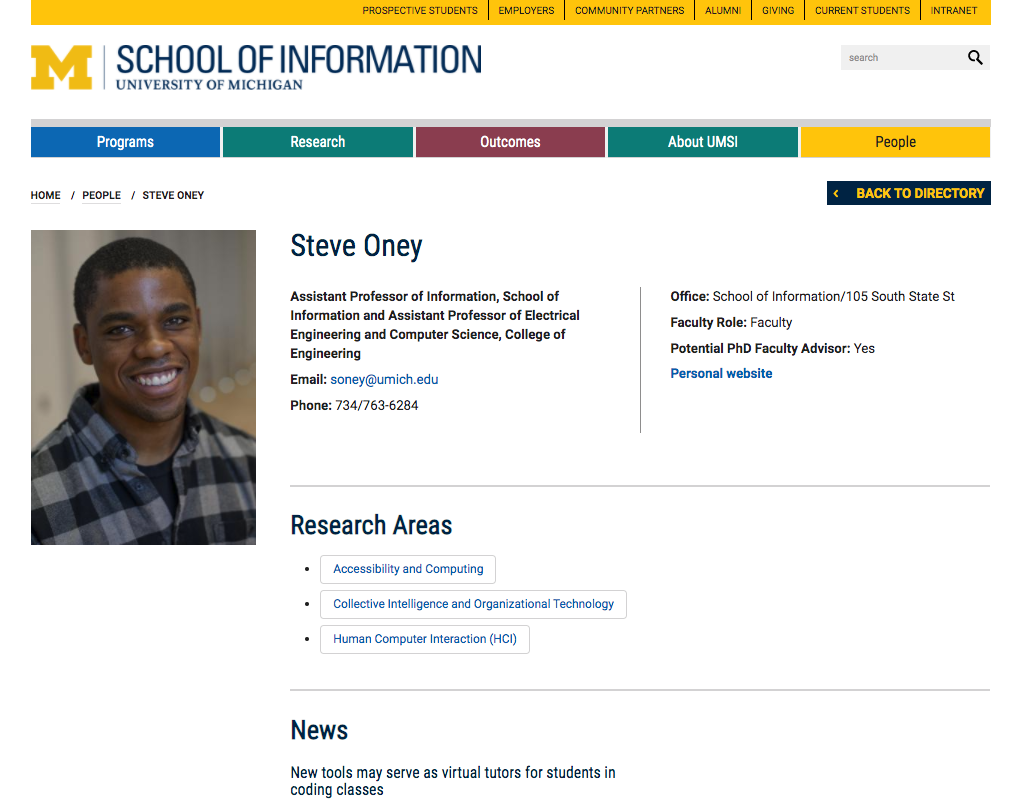
Task: Select the Outcomes navigation tab
Action: (x=510, y=142)
